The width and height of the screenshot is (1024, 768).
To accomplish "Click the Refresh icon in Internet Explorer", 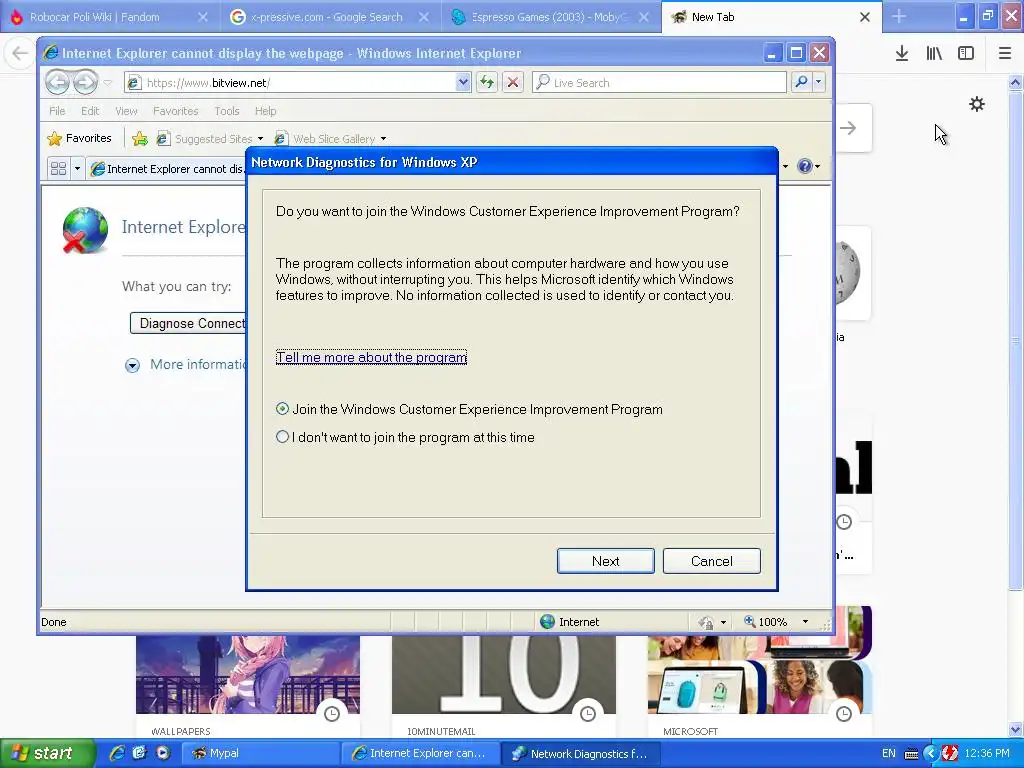I will pos(487,82).
